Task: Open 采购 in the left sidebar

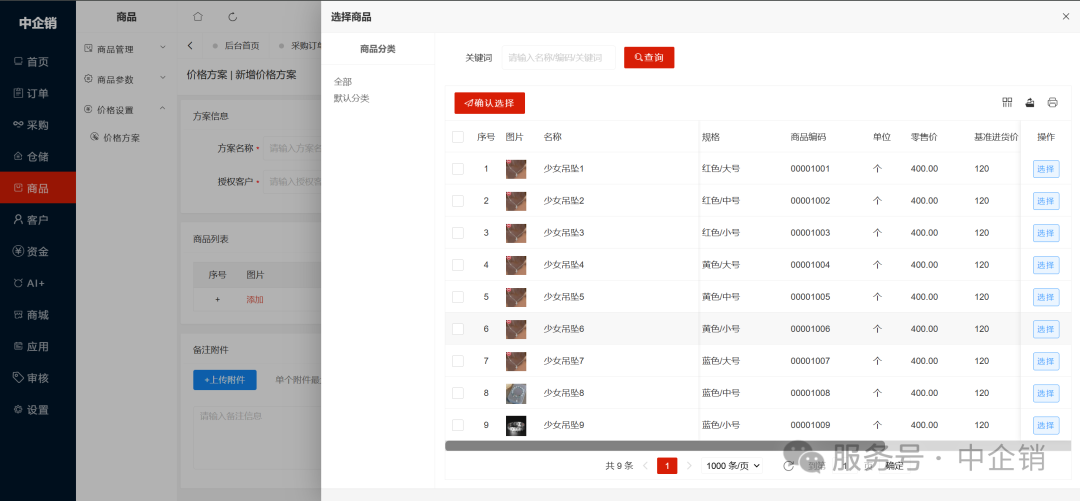Action: pos(37,125)
